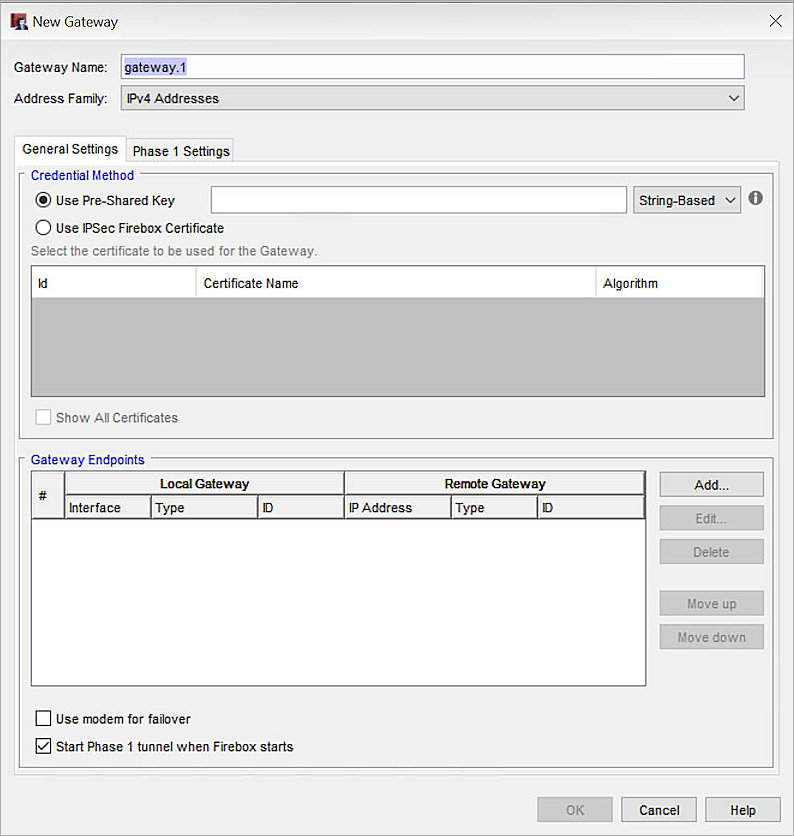The width and height of the screenshot is (794, 836).
Task: Close the New Gateway dialog
Action: [775, 21]
